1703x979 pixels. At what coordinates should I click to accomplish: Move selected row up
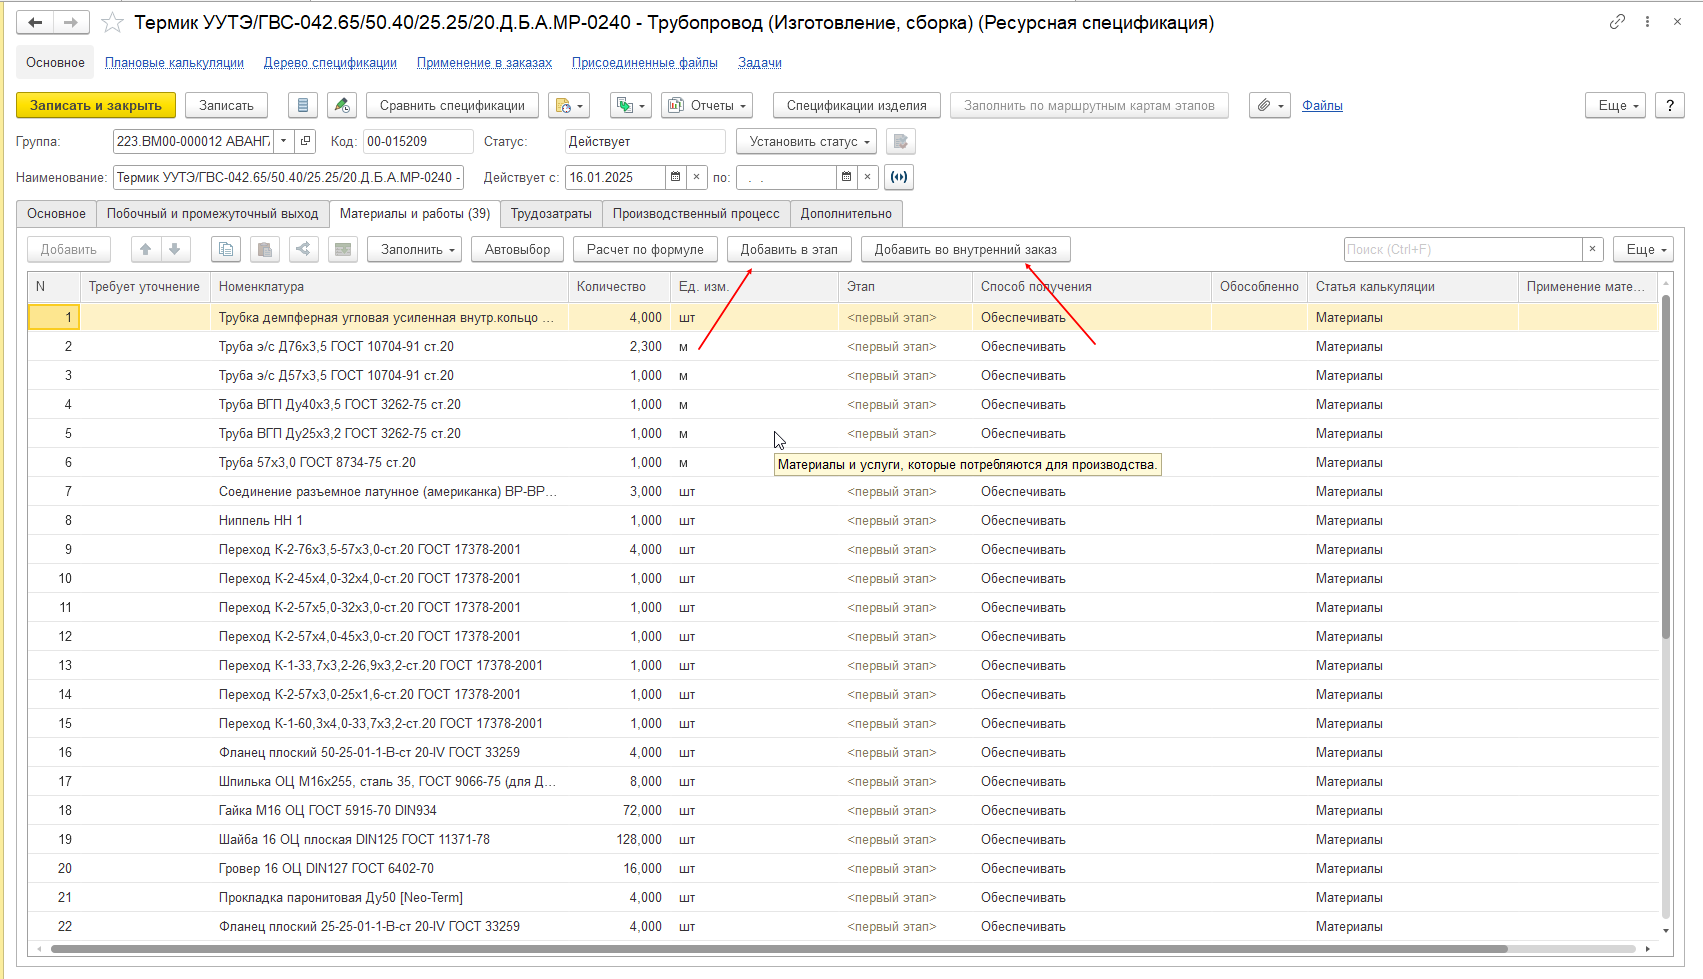145,249
